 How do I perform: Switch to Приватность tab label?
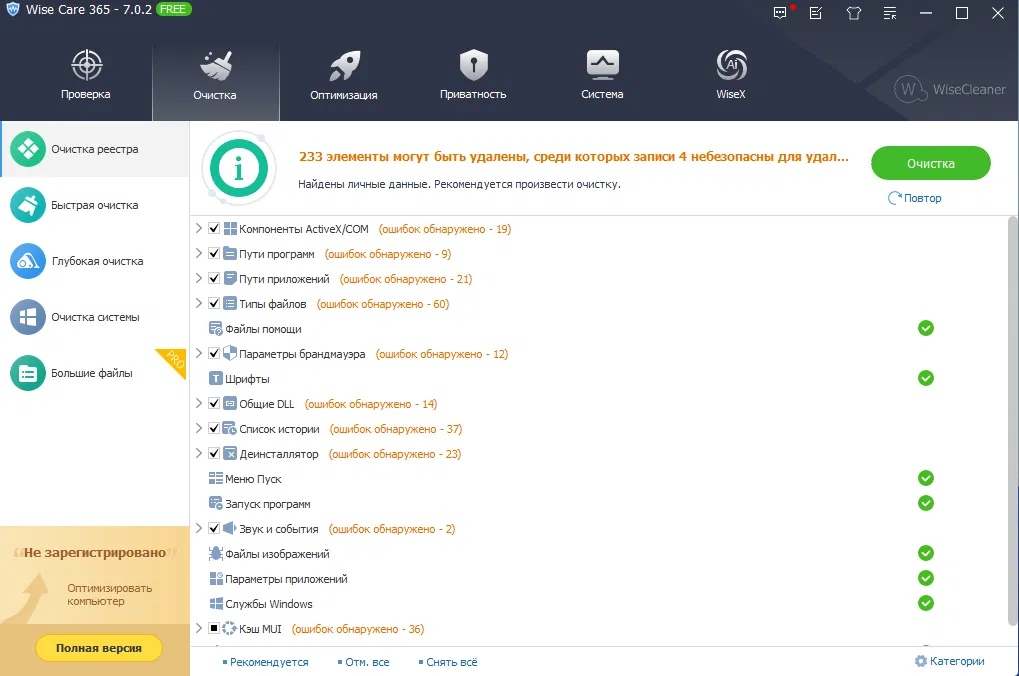473,94
